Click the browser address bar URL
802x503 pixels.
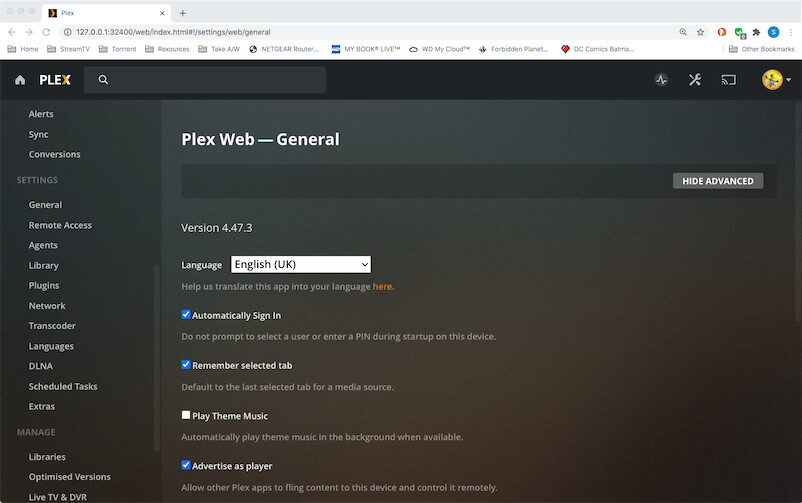[173, 32]
